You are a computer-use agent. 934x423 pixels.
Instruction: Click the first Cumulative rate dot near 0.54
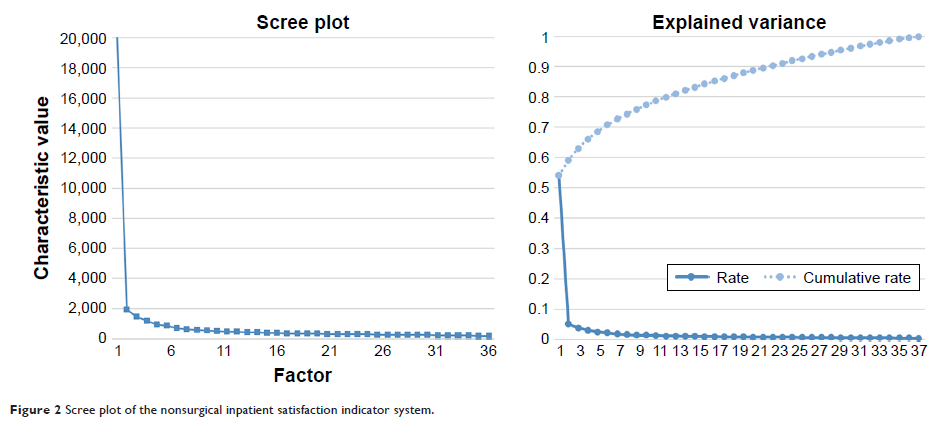point(558,176)
